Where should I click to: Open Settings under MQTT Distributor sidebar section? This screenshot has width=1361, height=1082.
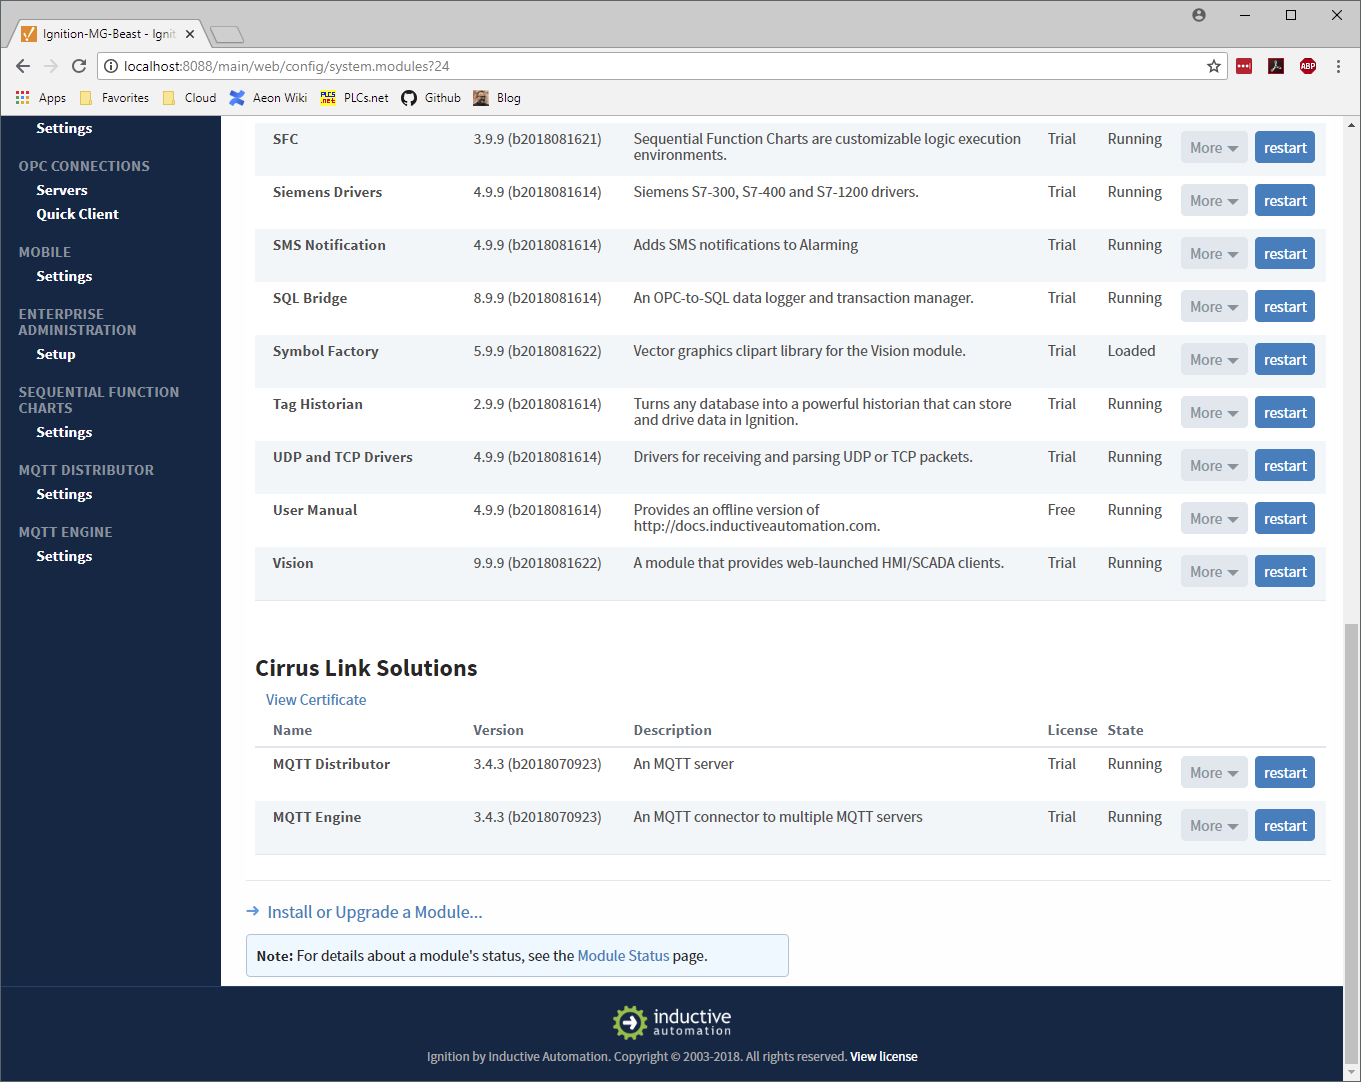[x=64, y=494]
